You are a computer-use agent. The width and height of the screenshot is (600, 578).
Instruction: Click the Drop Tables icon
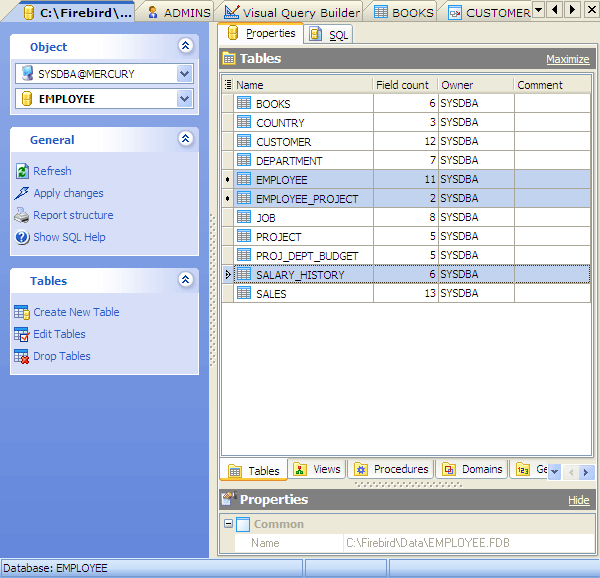click(x=22, y=356)
